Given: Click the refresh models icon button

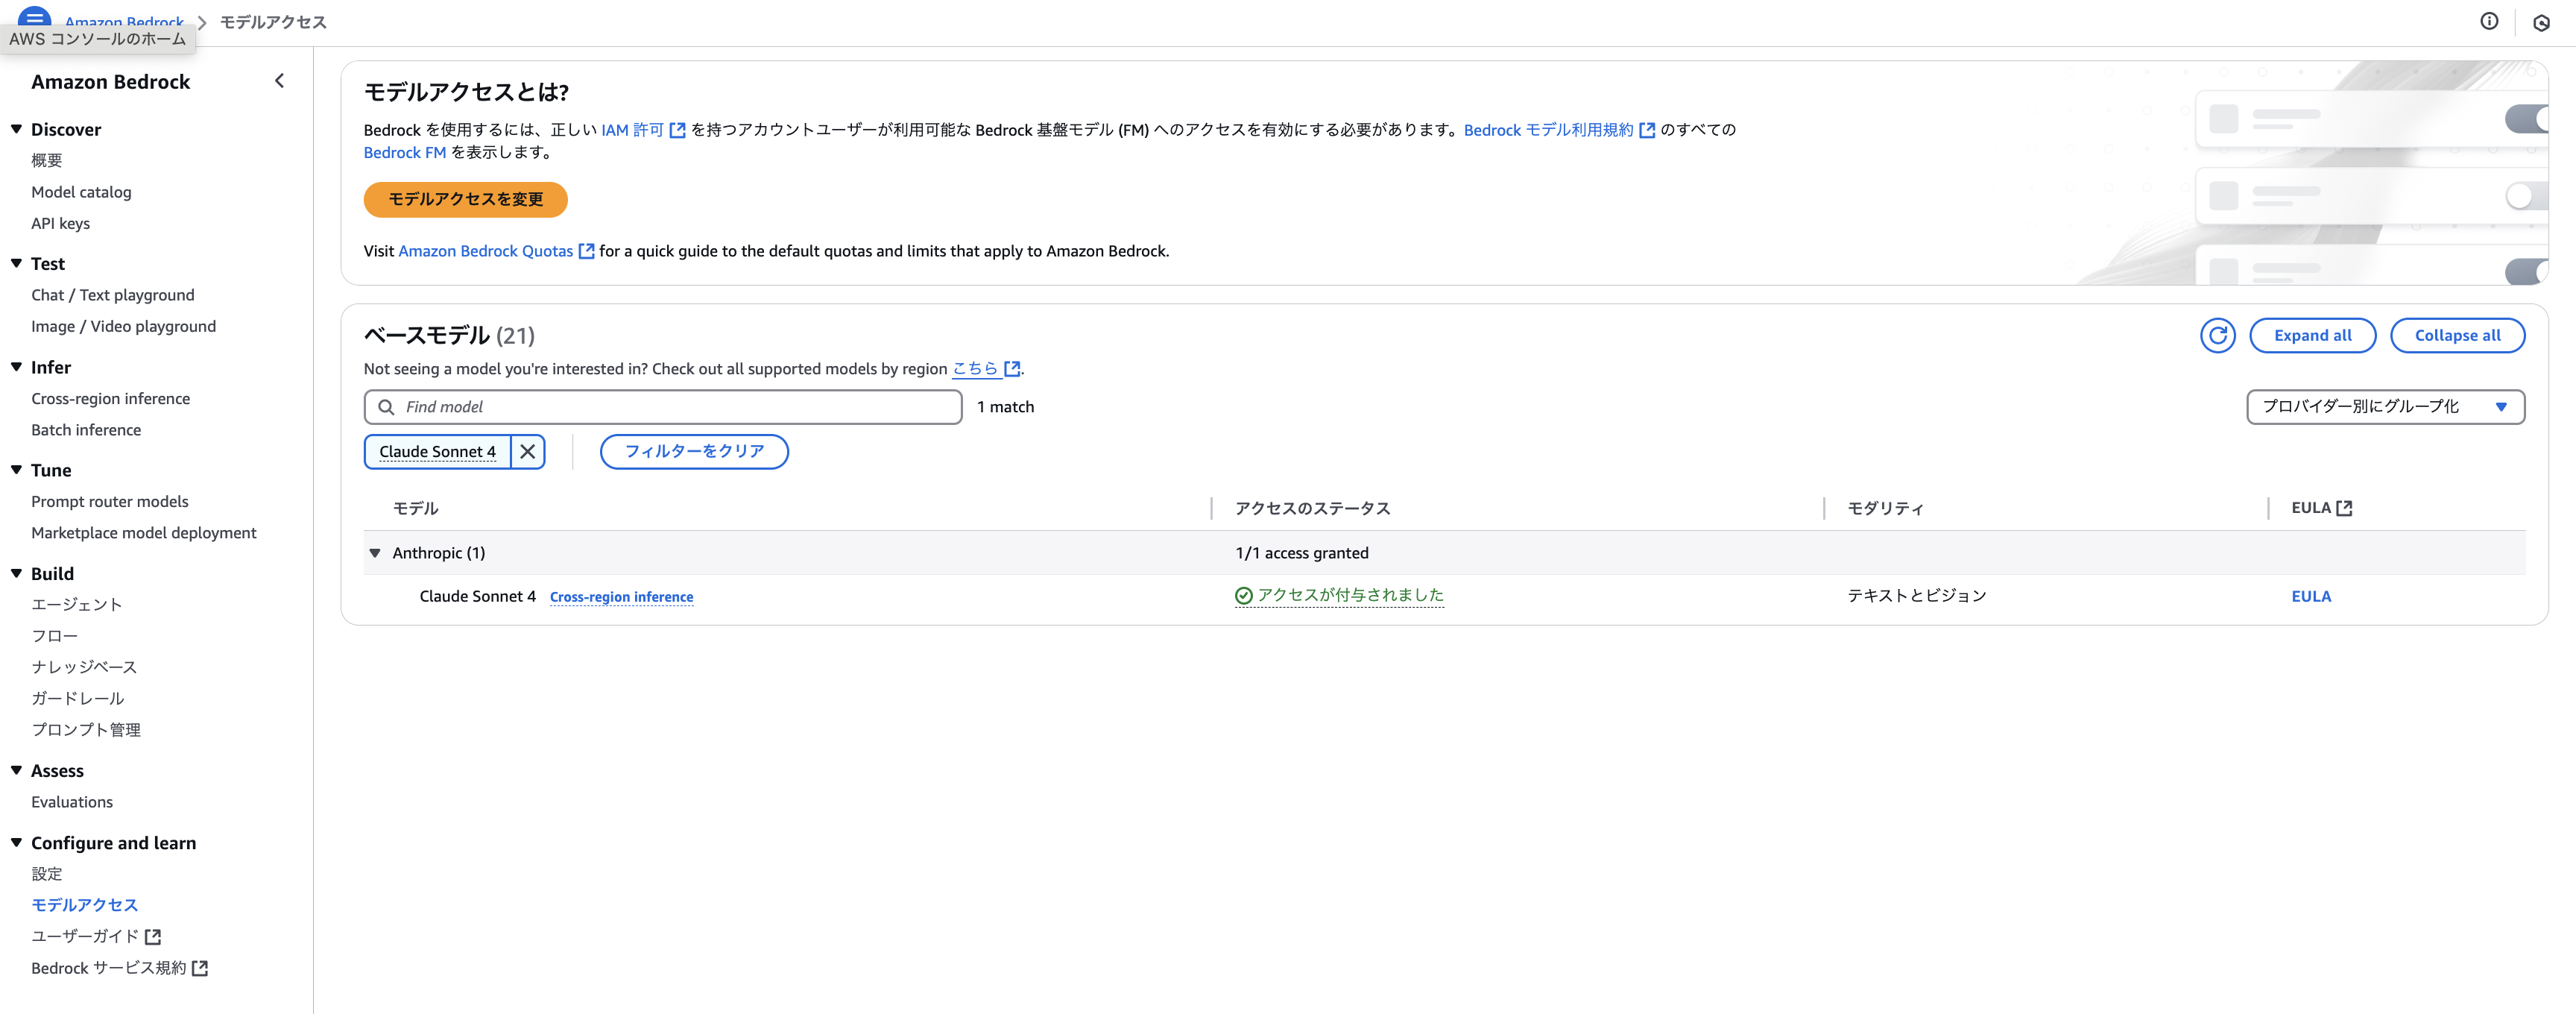Looking at the screenshot, I should (x=2217, y=336).
